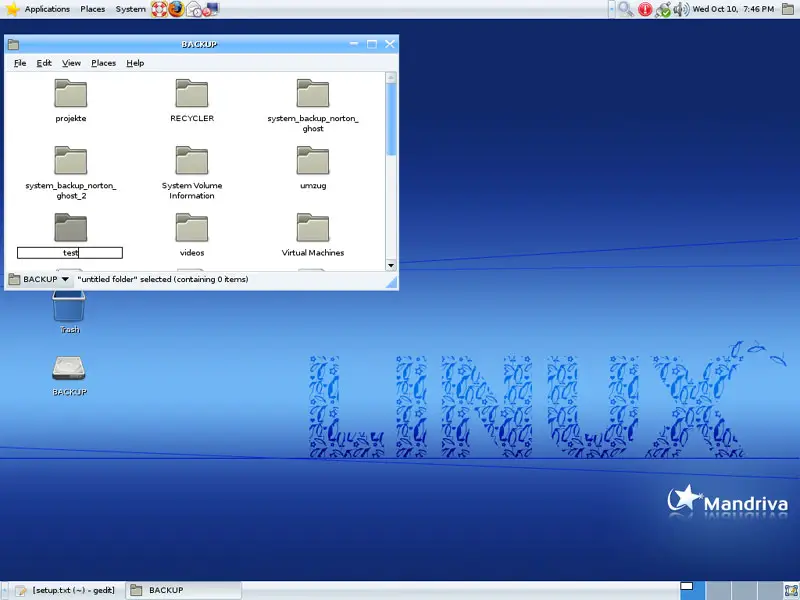
Task: Click the Virtual Machines folder label
Action: (313, 253)
